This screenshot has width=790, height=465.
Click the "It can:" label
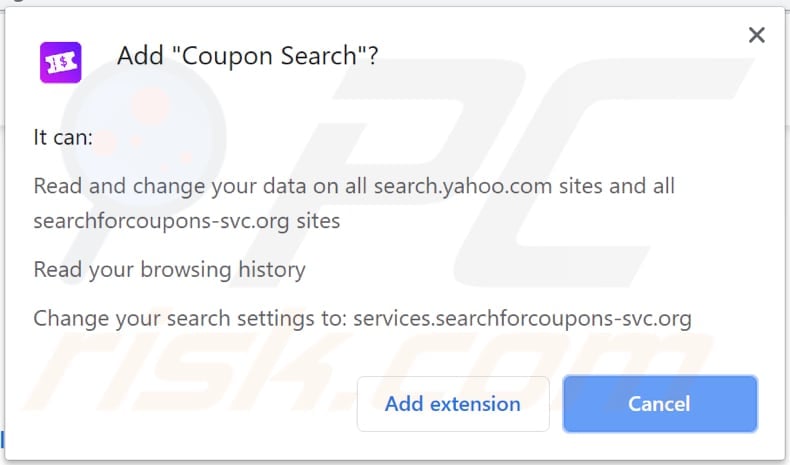(63, 138)
